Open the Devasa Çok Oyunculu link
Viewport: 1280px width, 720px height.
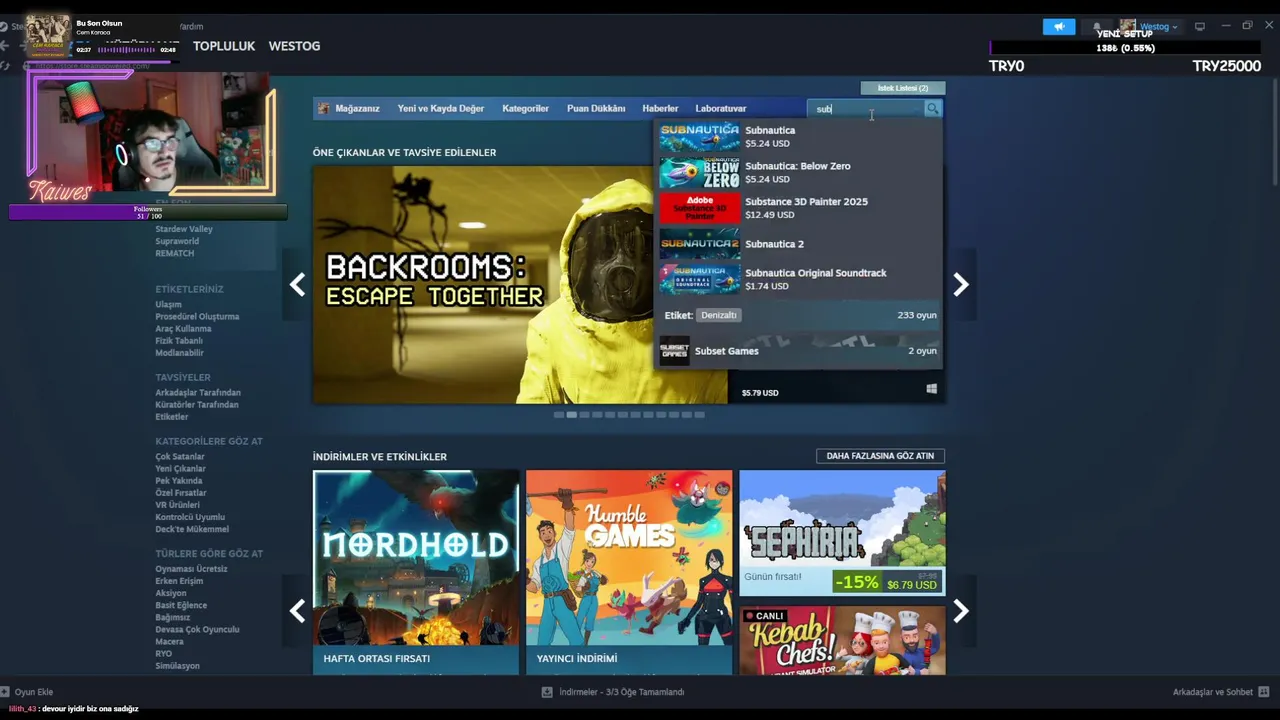197,630
